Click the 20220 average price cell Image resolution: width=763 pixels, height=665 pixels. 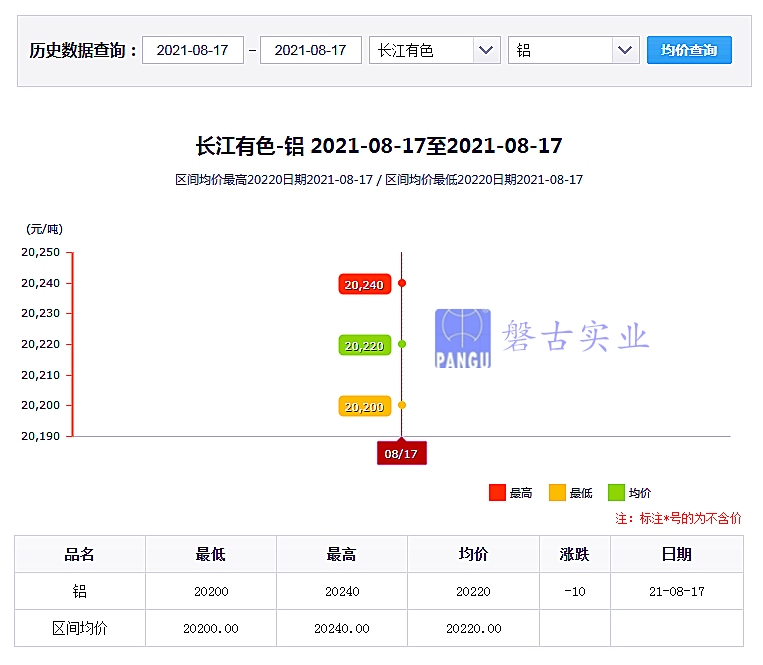coord(473,591)
